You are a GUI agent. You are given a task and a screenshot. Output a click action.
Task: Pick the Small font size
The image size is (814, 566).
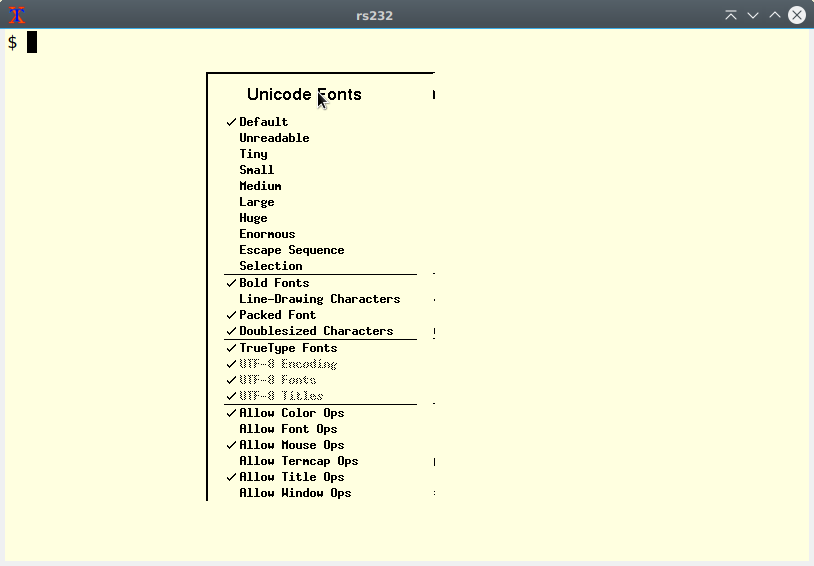(x=256, y=170)
